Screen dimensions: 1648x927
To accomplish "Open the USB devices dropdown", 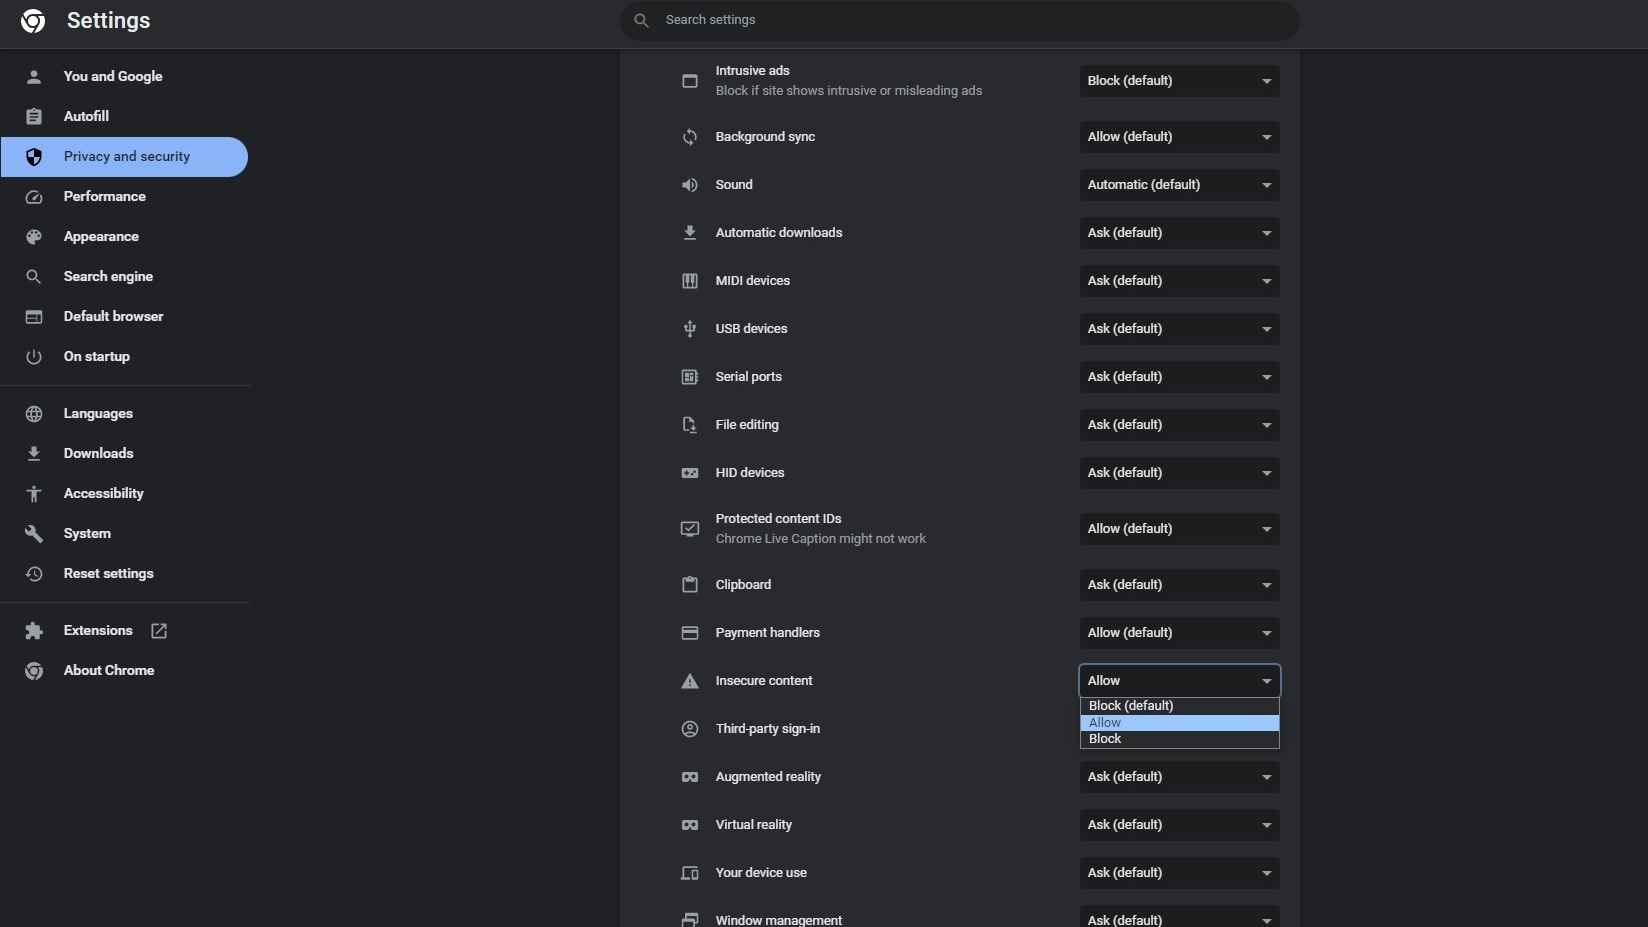I will click(x=1178, y=329).
